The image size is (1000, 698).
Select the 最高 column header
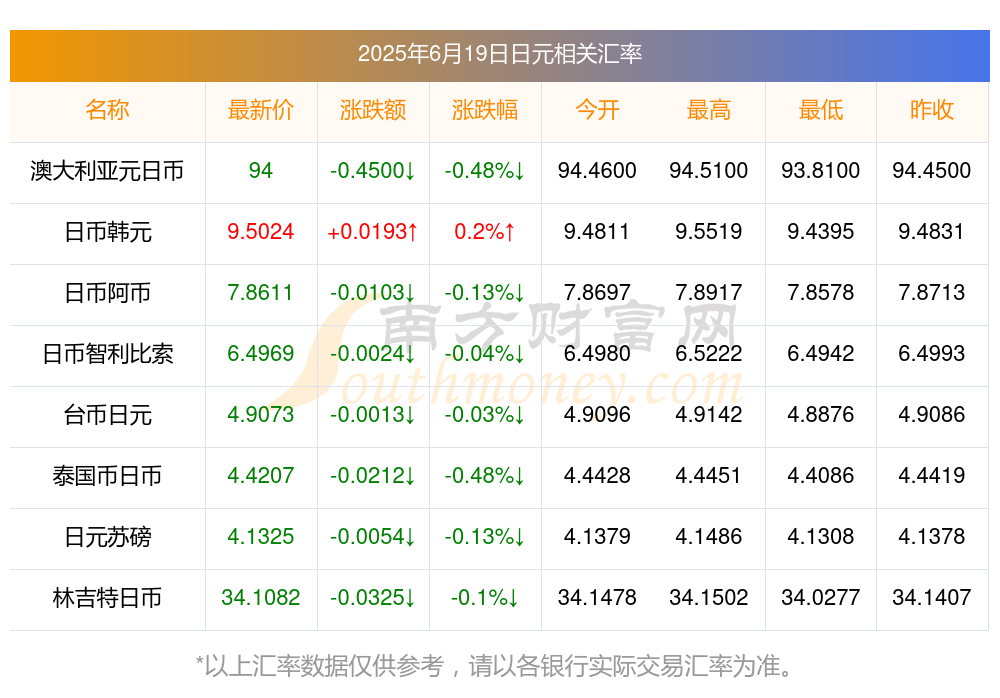[709, 110]
